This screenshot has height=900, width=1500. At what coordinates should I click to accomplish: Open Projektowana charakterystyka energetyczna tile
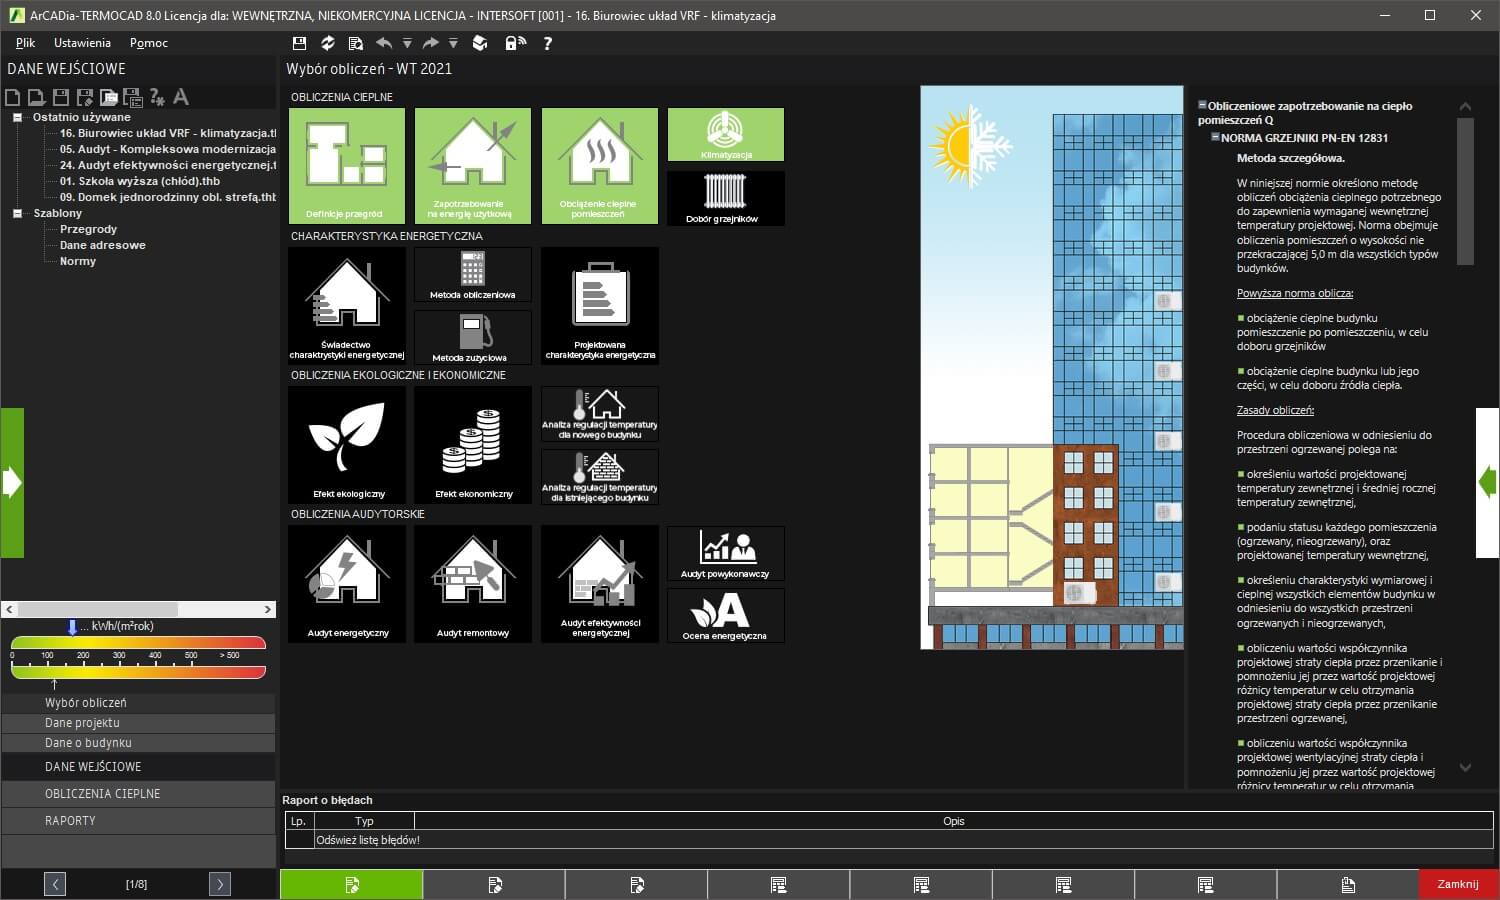tap(600, 305)
